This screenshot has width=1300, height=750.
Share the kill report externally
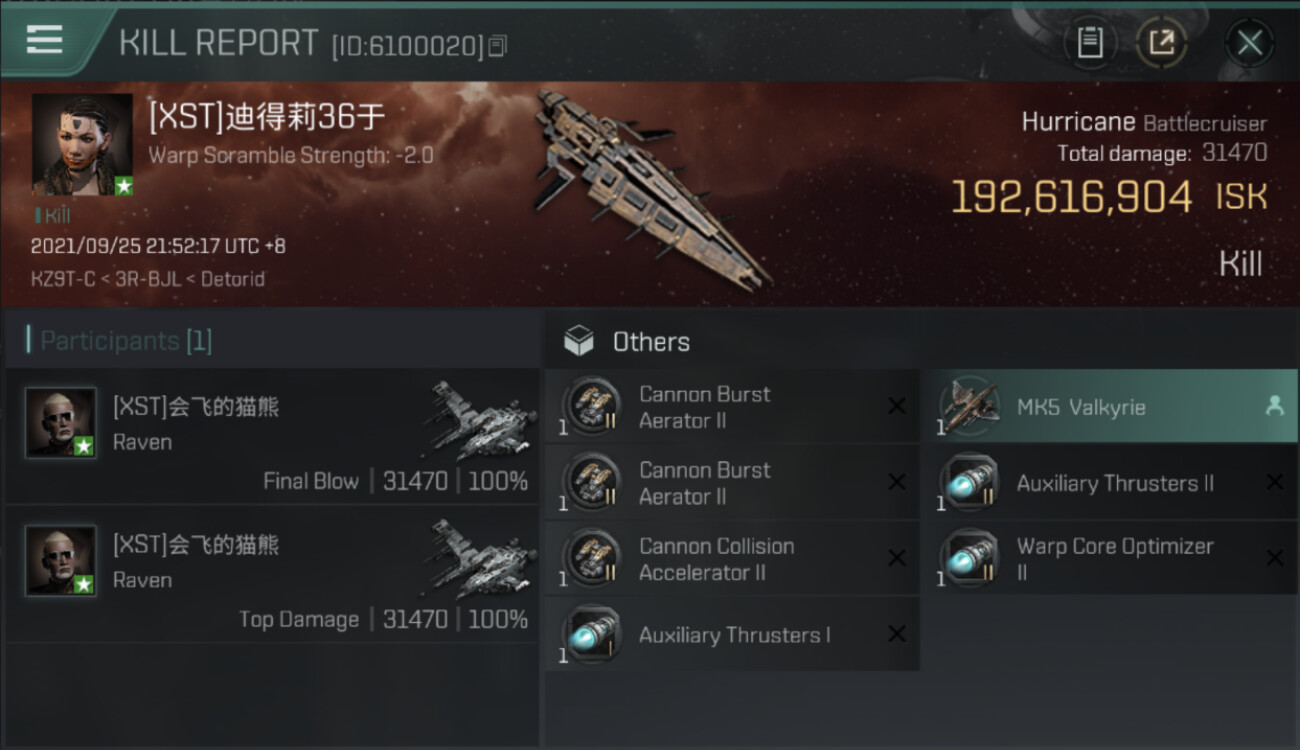[x=1161, y=43]
